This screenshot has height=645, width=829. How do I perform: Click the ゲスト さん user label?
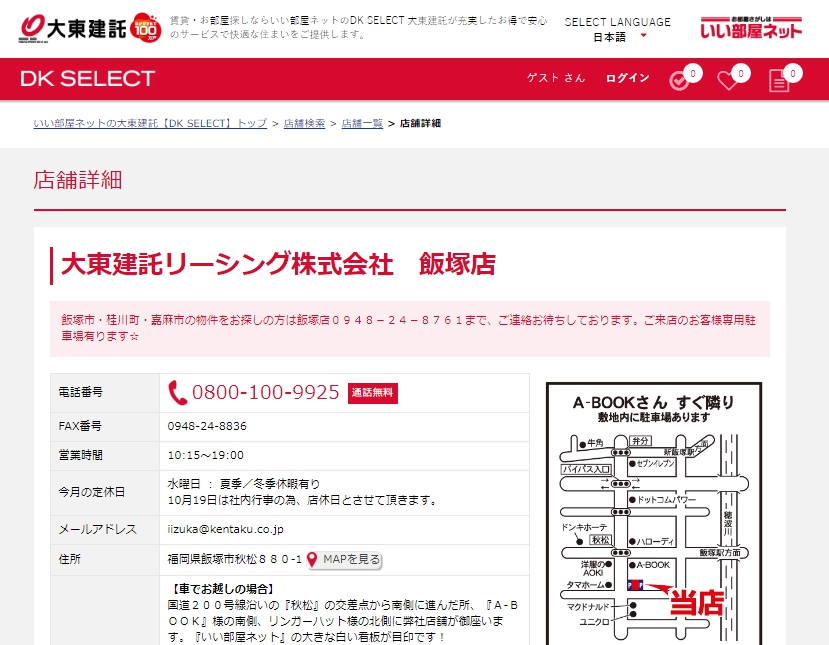[556, 78]
